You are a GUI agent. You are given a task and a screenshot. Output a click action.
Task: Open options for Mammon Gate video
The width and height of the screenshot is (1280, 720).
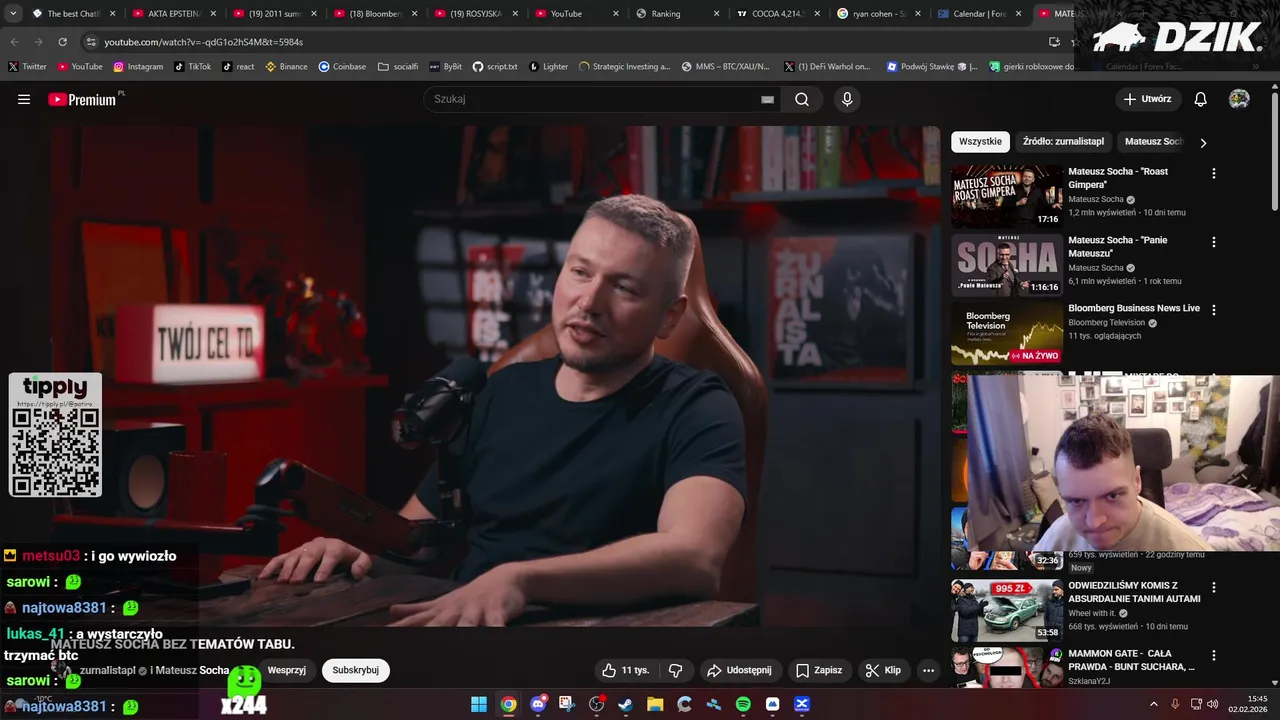coord(1214,655)
